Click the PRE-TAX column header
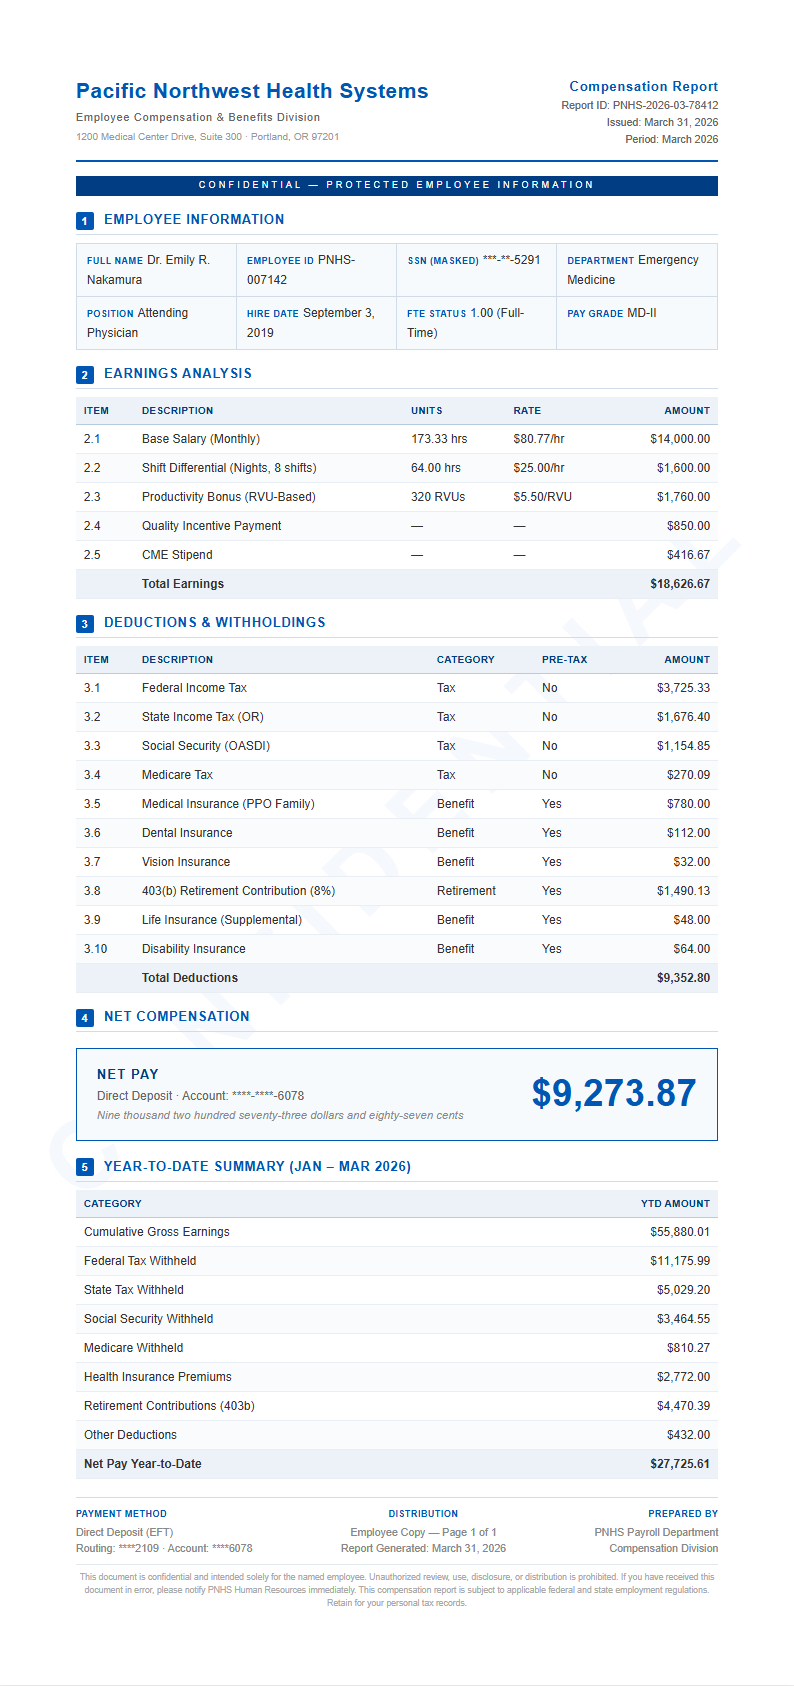794x1686 pixels. coord(565,660)
